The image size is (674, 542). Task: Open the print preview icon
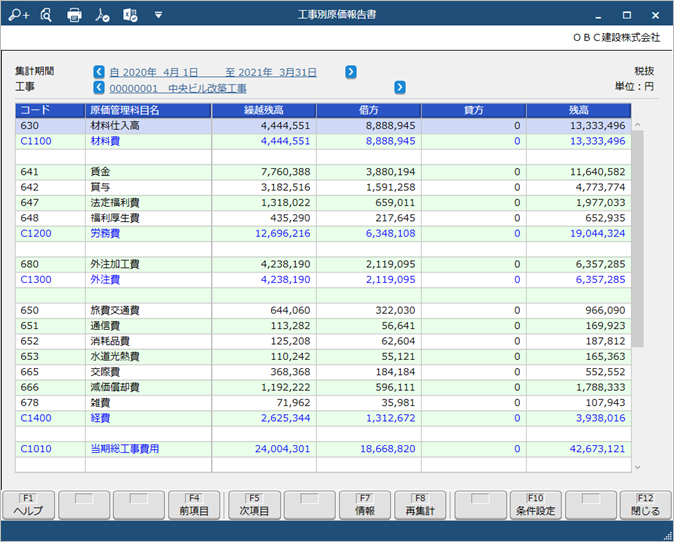tap(46, 15)
